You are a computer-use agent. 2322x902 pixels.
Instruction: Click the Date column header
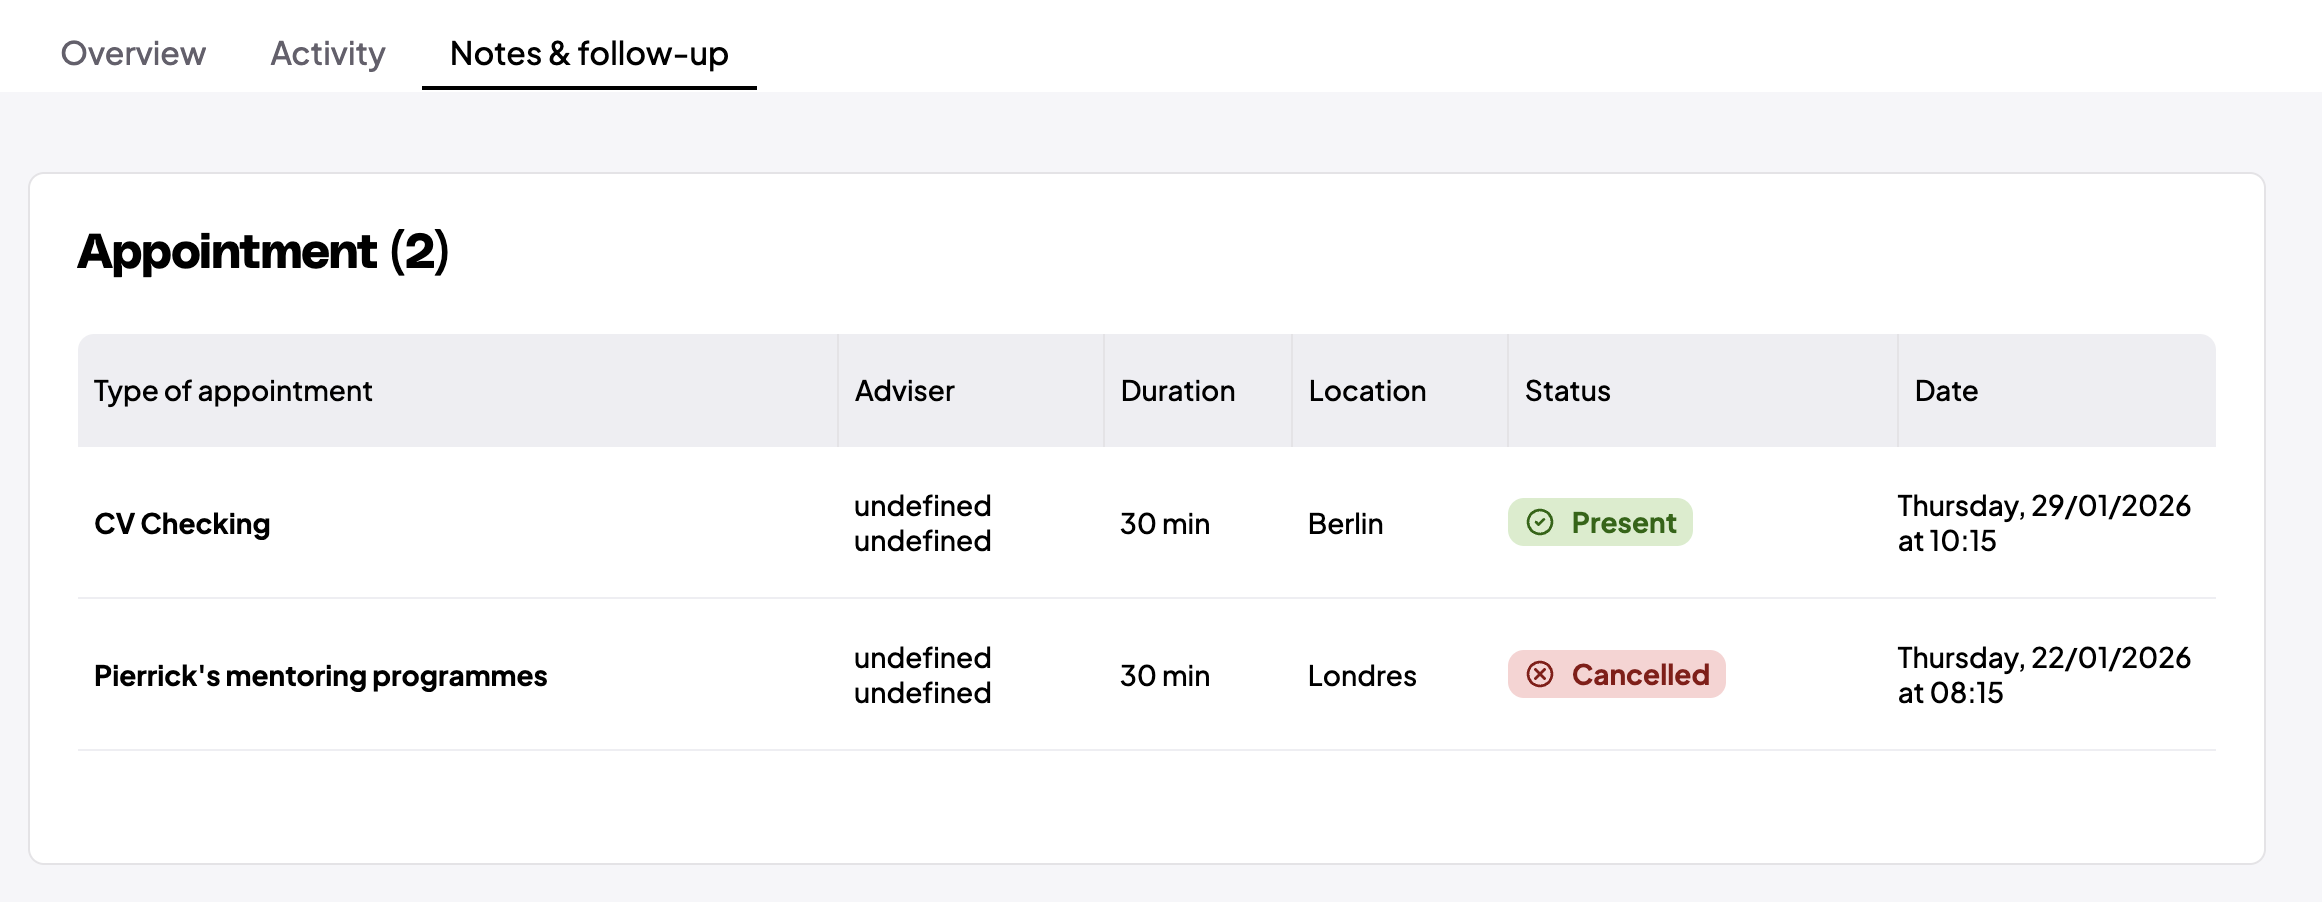(x=1946, y=390)
